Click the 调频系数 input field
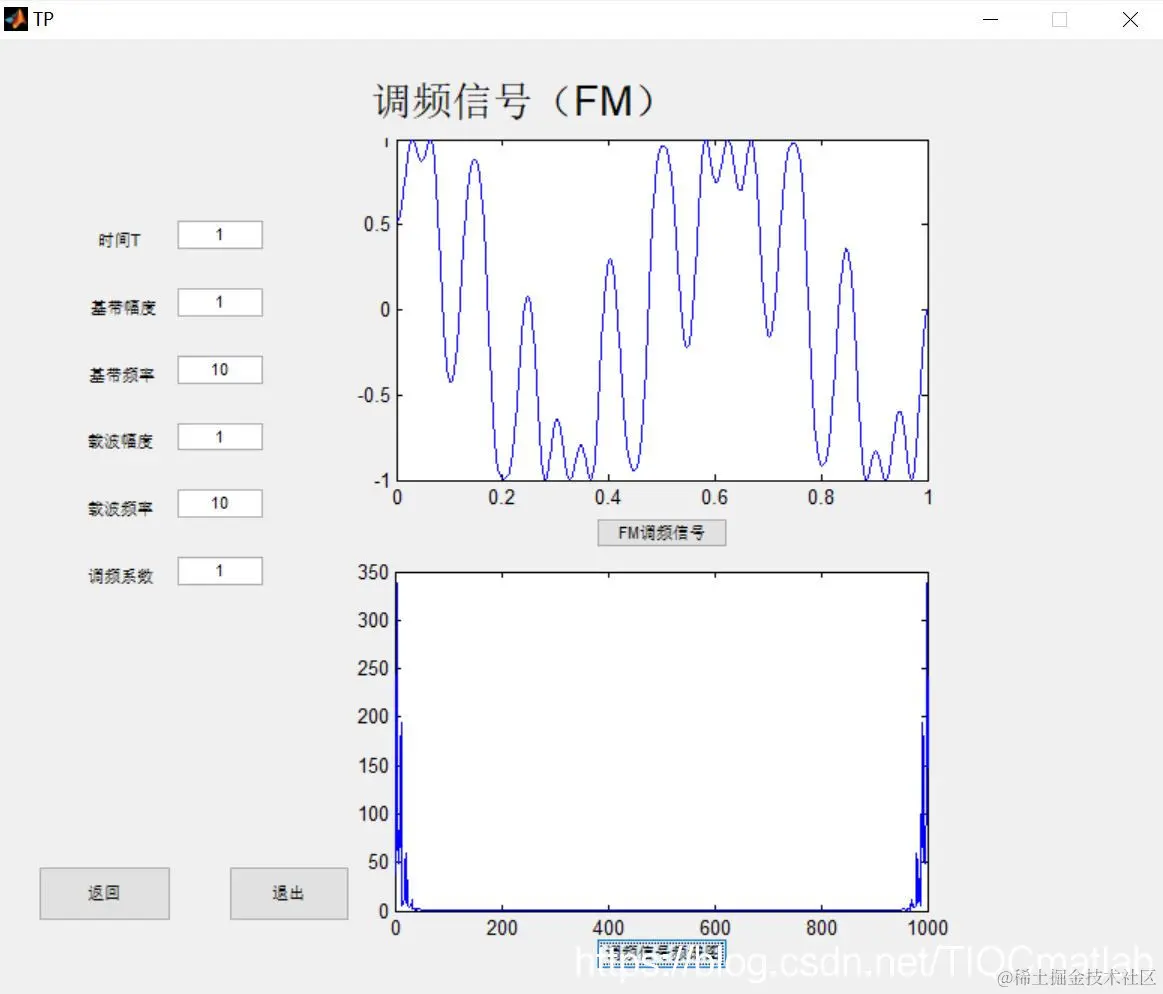The height and width of the screenshot is (994, 1163). [x=220, y=571]
